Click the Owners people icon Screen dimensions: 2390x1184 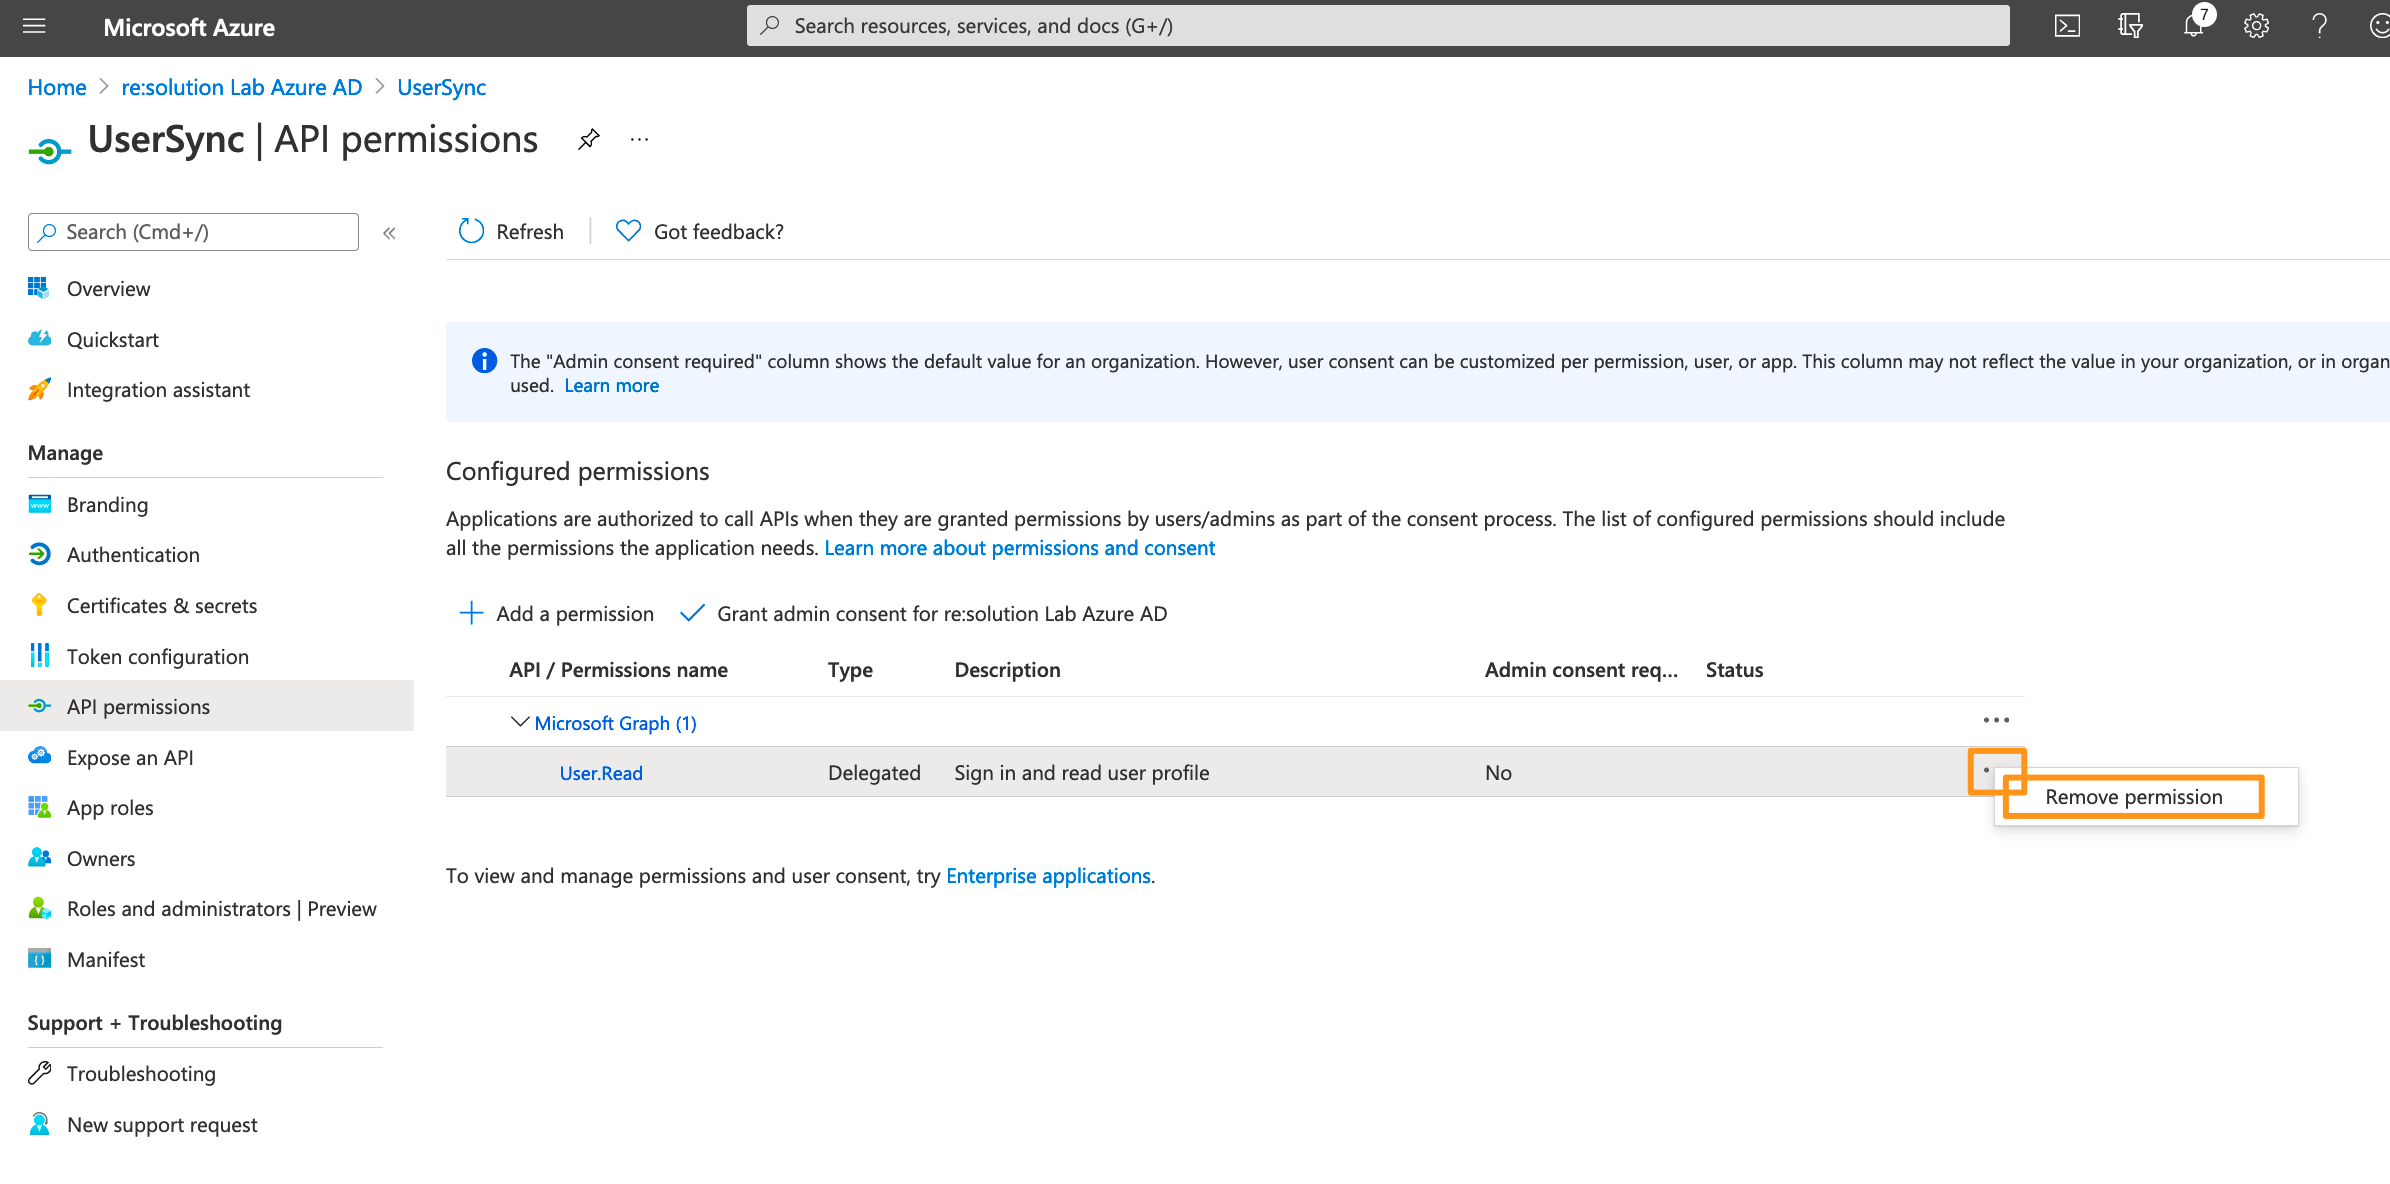[39, 858]
